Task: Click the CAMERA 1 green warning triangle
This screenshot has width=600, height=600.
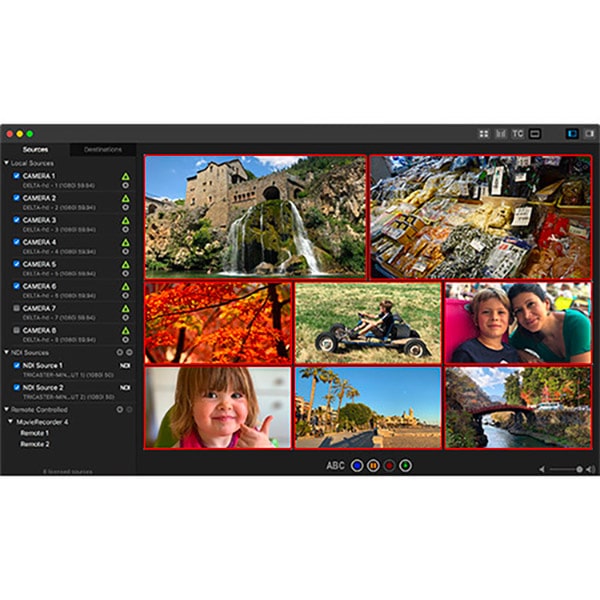Action: click(126, 176)
